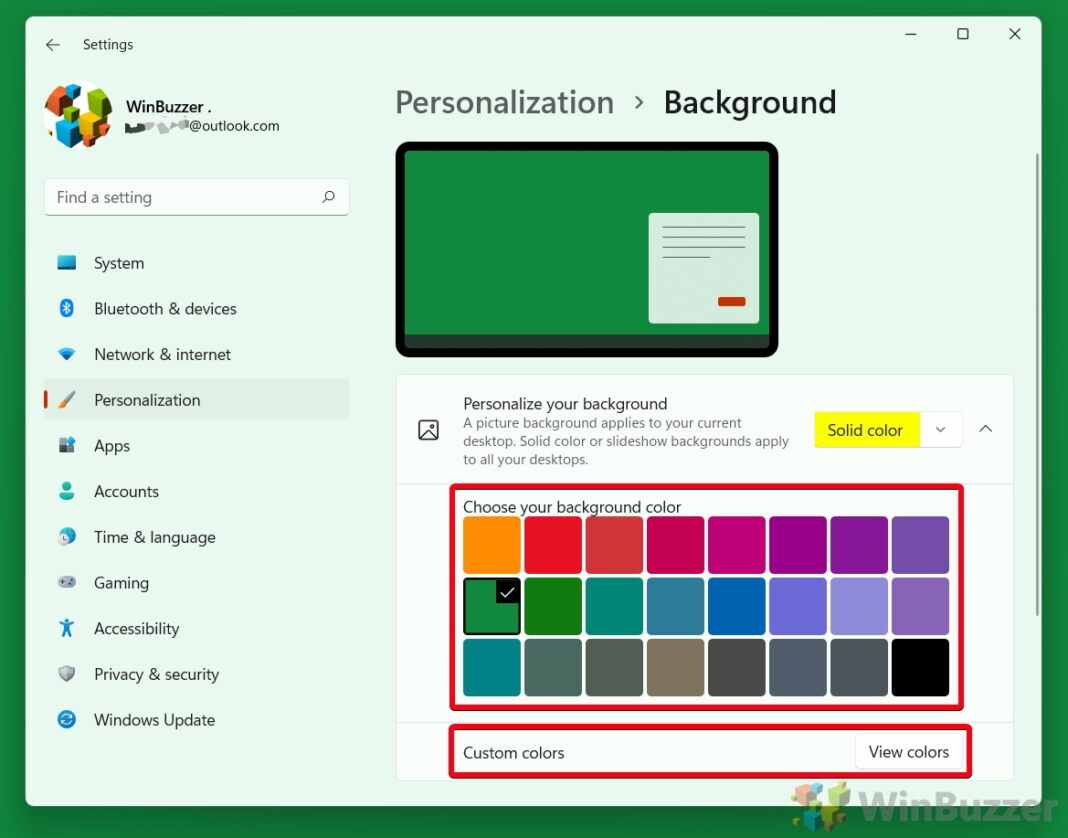Click the Personalization breadcrumb link
The width and height of the screenshot is (1068, 838).
505,103
